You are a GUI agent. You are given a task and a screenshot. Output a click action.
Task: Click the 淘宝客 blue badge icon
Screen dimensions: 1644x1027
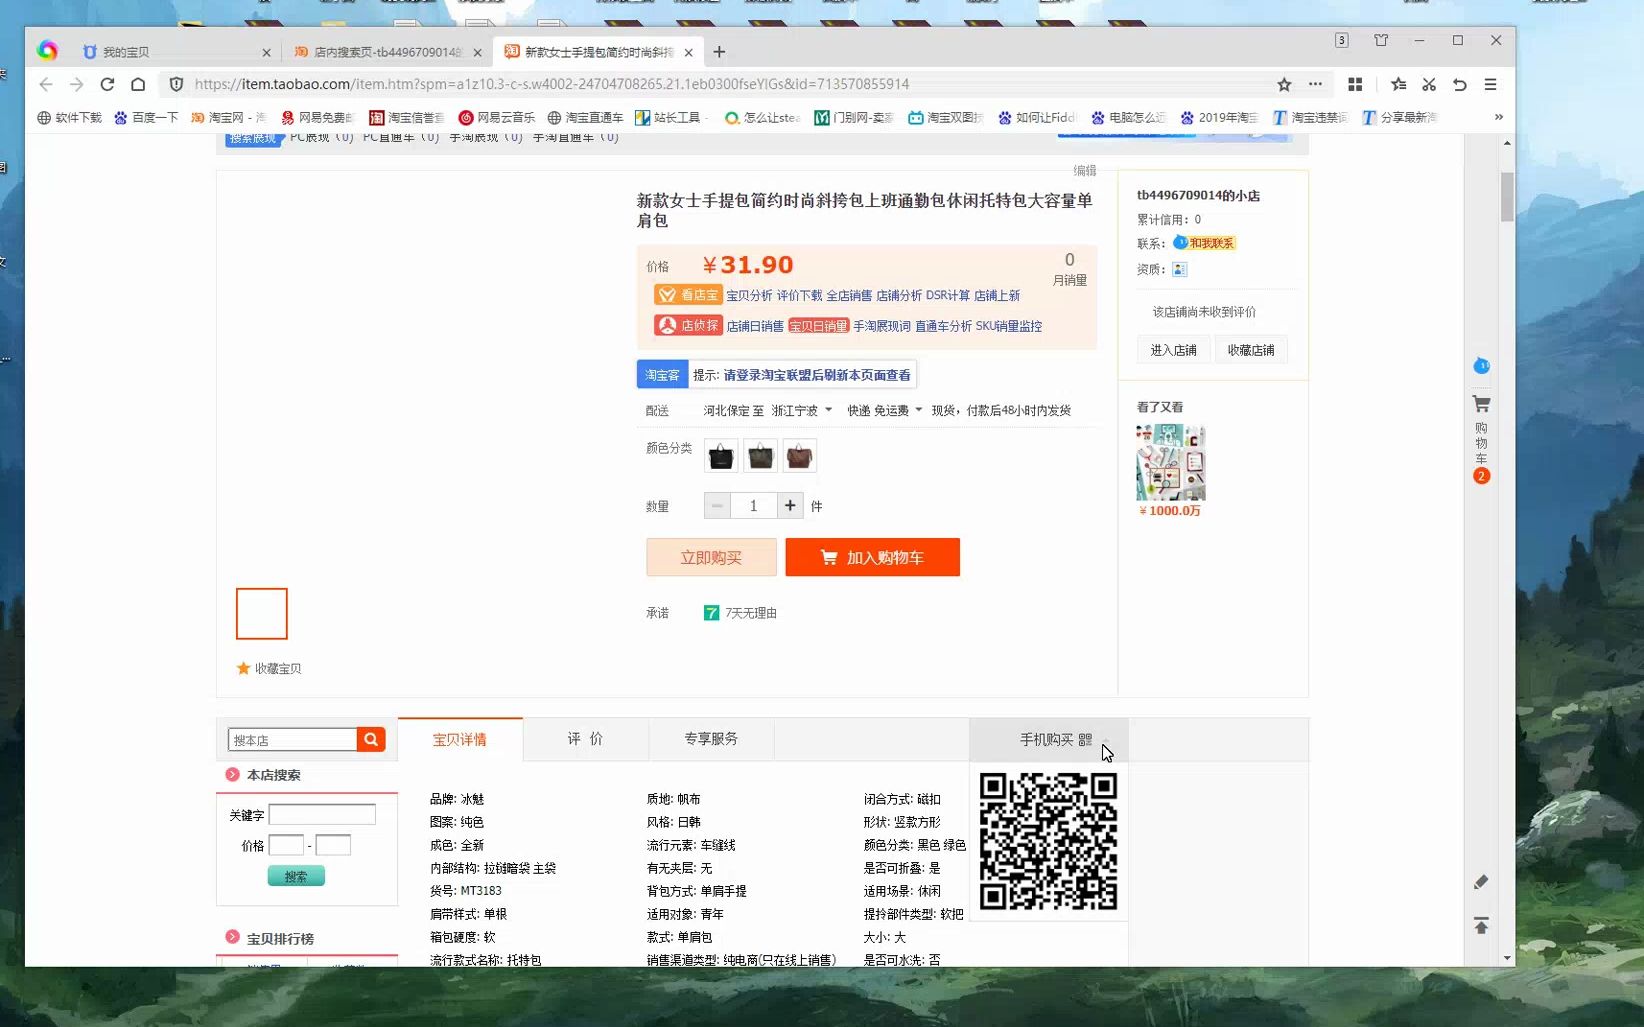[x=661, y=374]
